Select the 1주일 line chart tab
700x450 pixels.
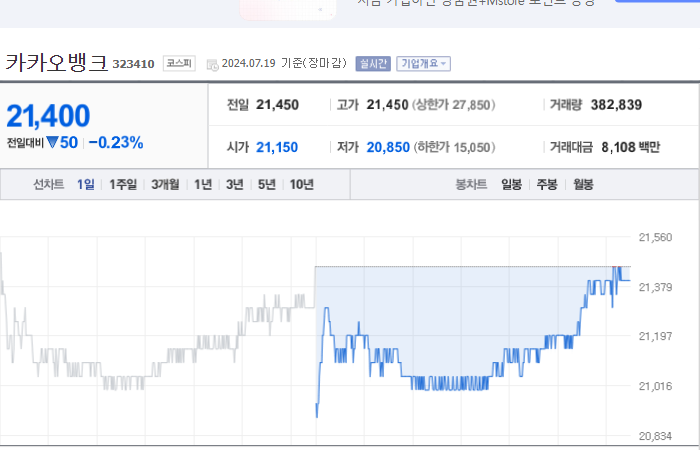pyautogui.click(x=123, y=184)
